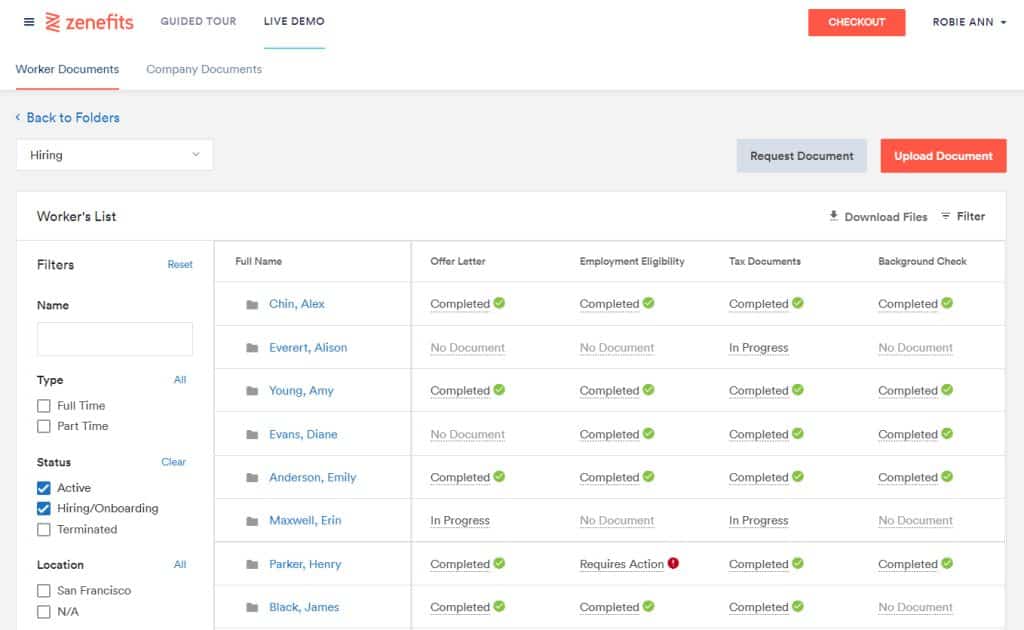Click the red Requires Action alert icon
The image size is (1024, 630).
pyautogui.click(x=673, y=563)
